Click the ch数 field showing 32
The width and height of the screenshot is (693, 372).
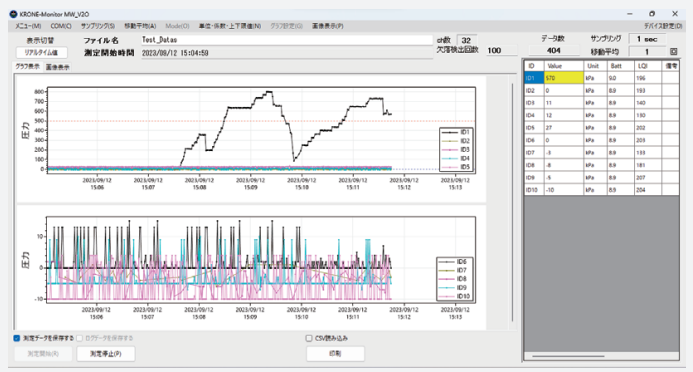[x=466, y=40]
